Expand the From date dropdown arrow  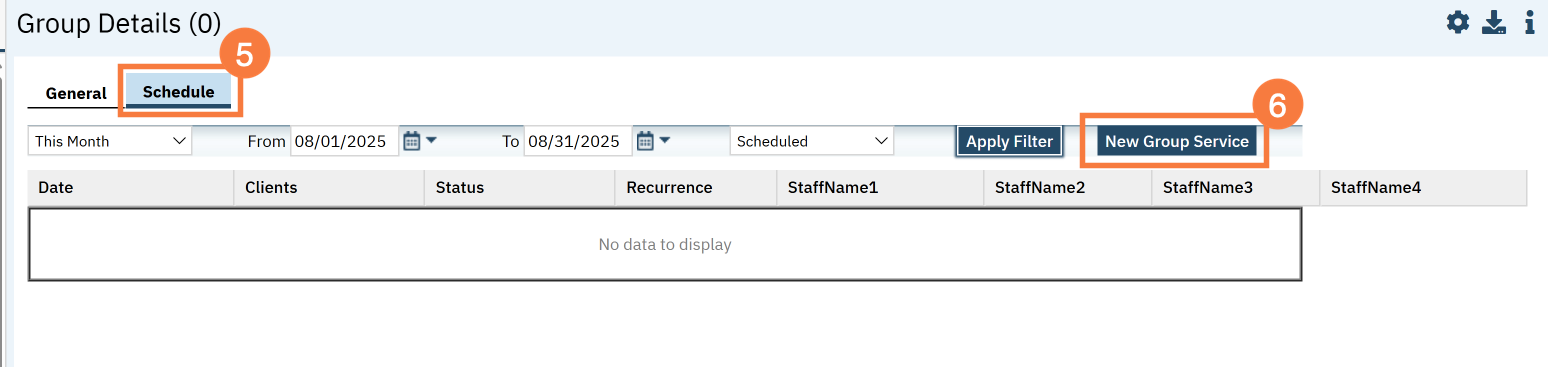click(x=432, y=140)
